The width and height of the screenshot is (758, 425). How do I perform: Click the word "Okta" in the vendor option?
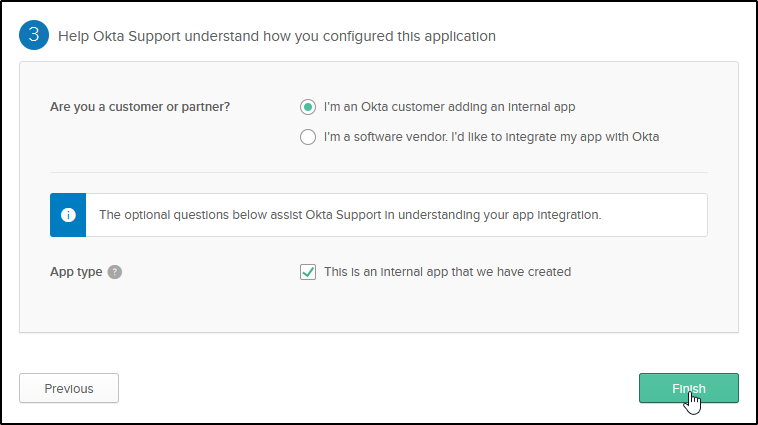pos(644,137)
